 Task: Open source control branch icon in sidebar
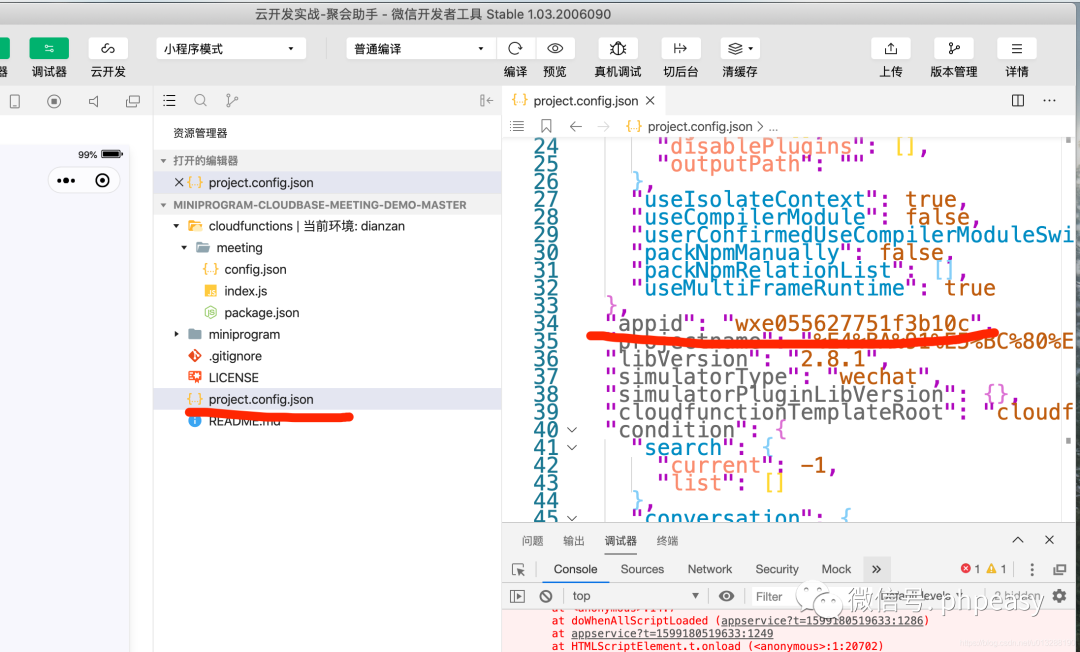[x=232, y=101]
